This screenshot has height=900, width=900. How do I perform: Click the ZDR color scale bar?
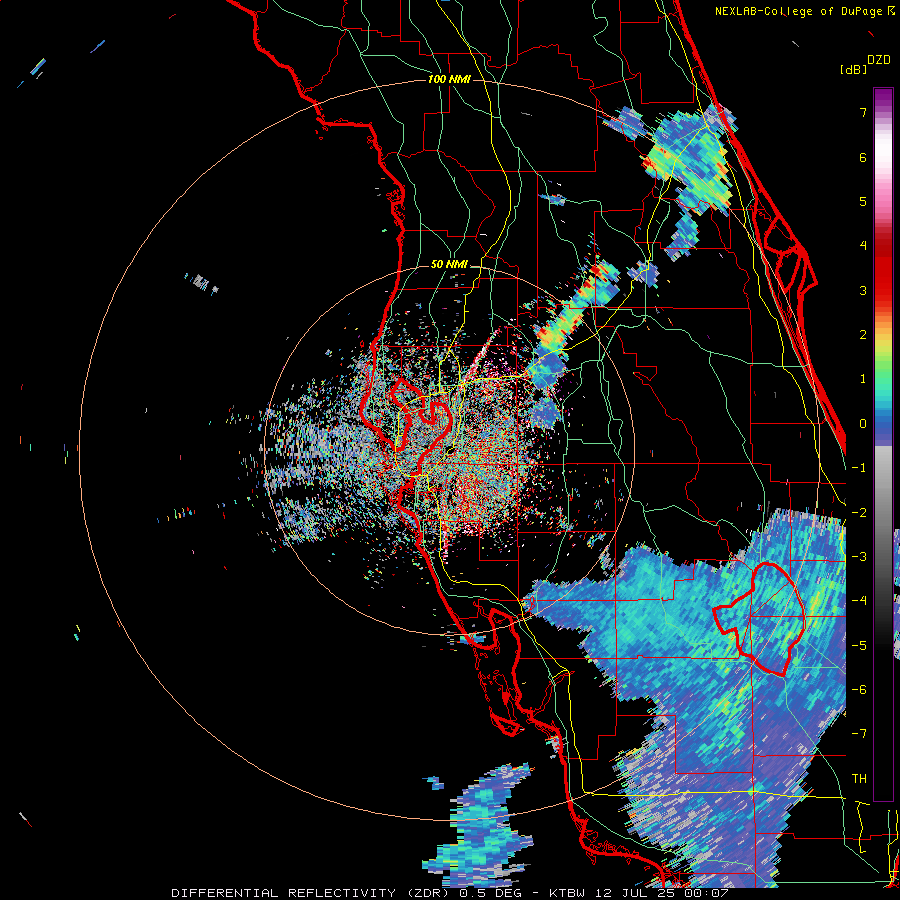coord(883,444)
